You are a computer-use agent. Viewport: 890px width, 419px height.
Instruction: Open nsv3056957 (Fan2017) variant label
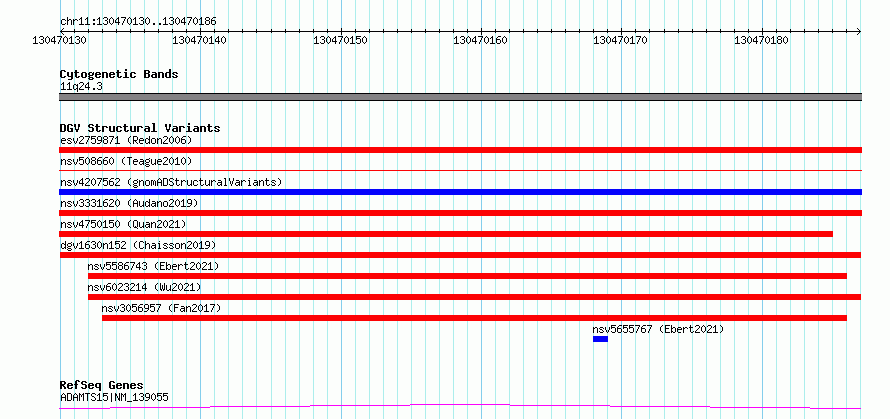pos(161,308)
